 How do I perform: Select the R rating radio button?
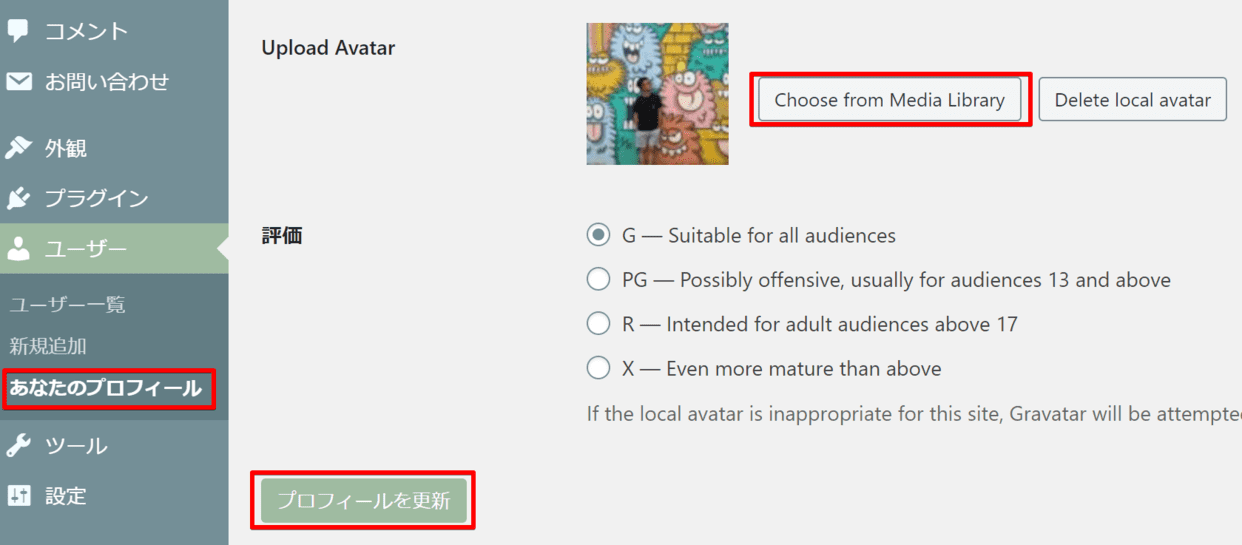(x=598, y=324)
